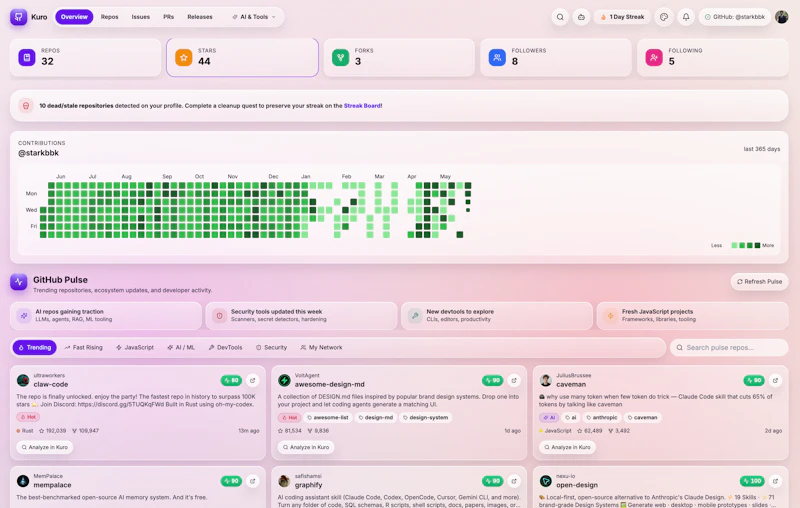Click the 80 score badge on claw-code
This screenshot has height=508, width=800.
231,380
